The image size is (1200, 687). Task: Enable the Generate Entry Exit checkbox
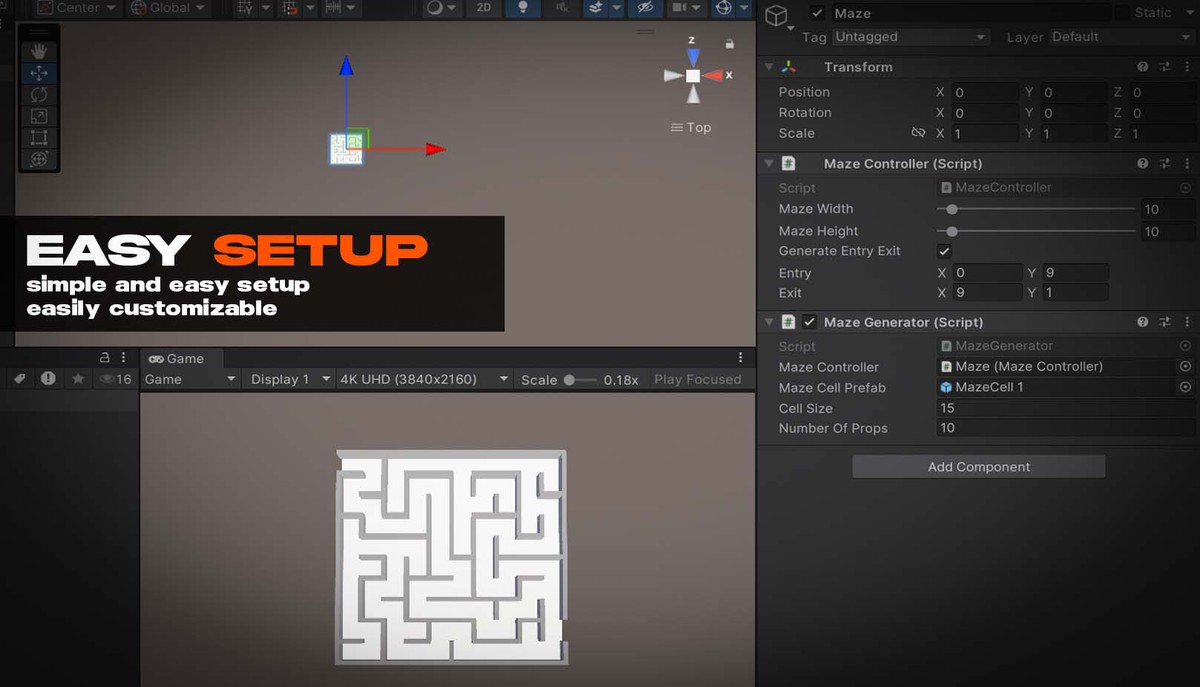(x=944, y=251)
